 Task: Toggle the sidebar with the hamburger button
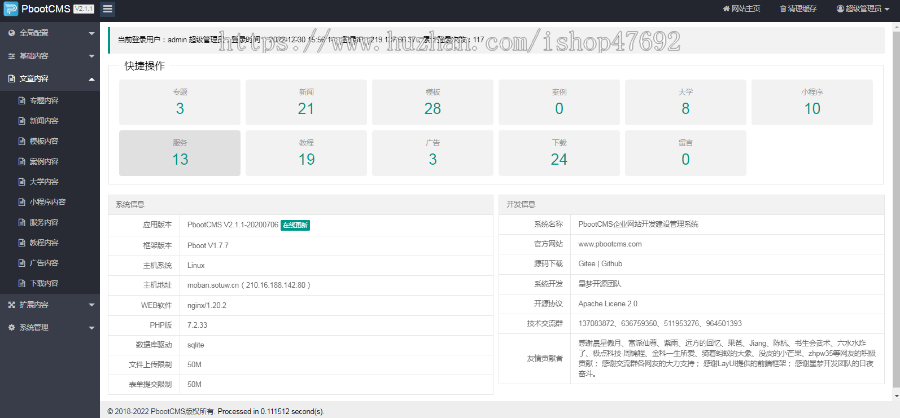coord(107,9)
